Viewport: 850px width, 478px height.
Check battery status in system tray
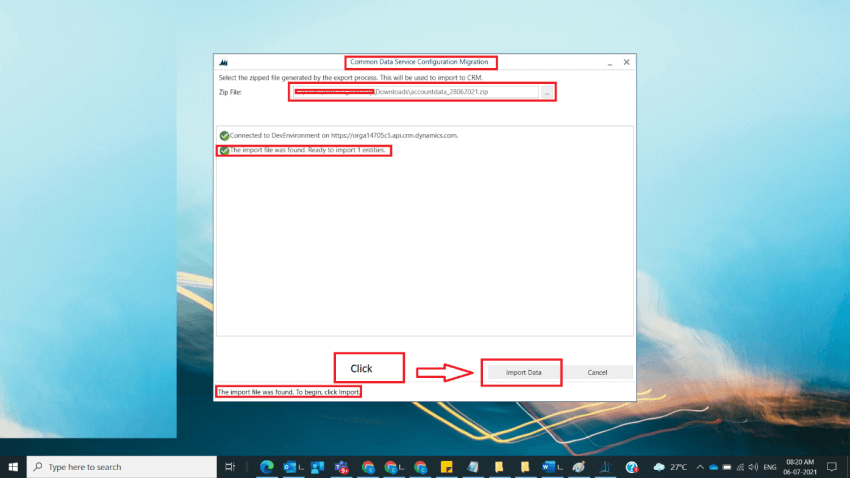(727, 467)
